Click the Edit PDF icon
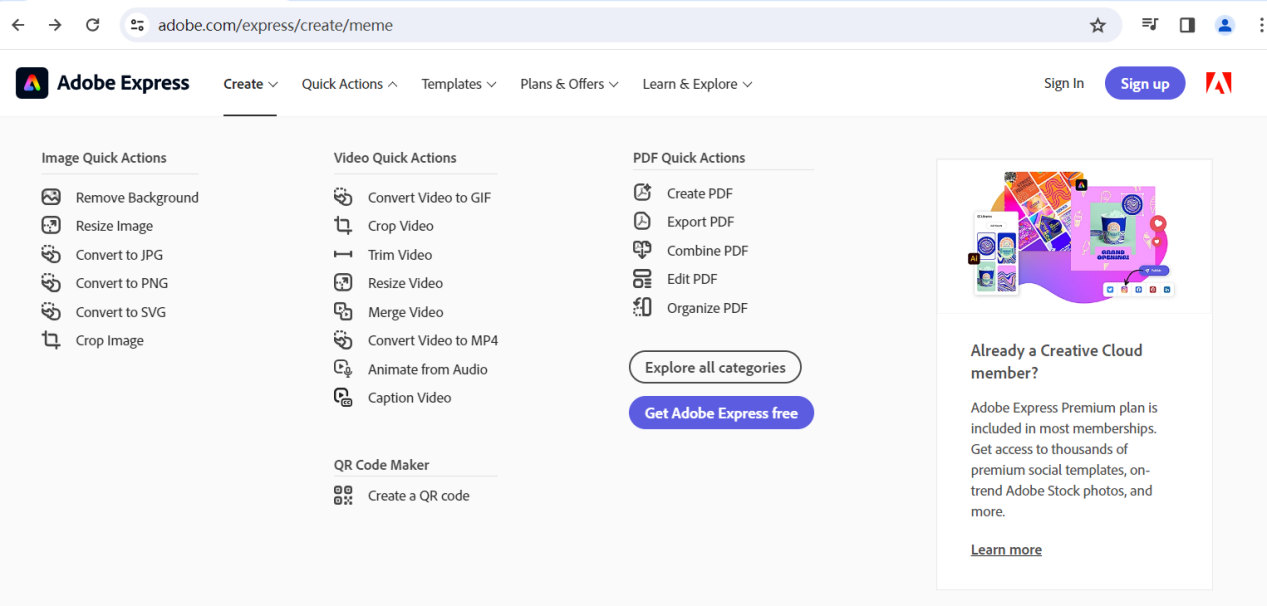Screen dimensions: 1267x606 (x=642, y=279)
